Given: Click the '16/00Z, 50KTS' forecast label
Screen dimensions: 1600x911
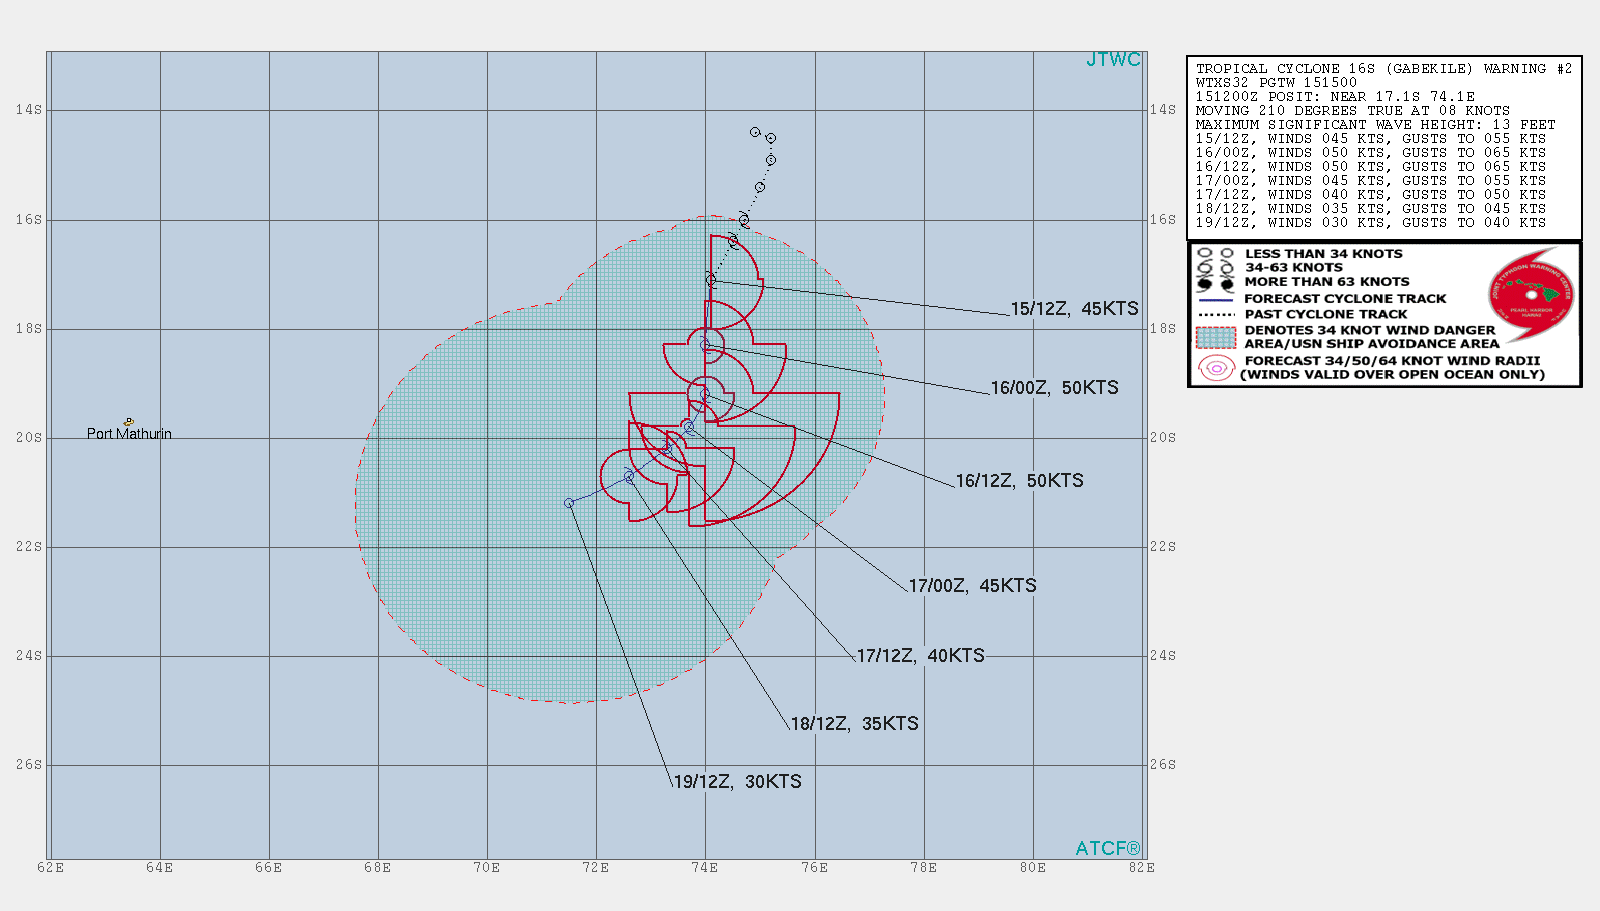Looking at the screenshot, I should tap(1054, 388).
